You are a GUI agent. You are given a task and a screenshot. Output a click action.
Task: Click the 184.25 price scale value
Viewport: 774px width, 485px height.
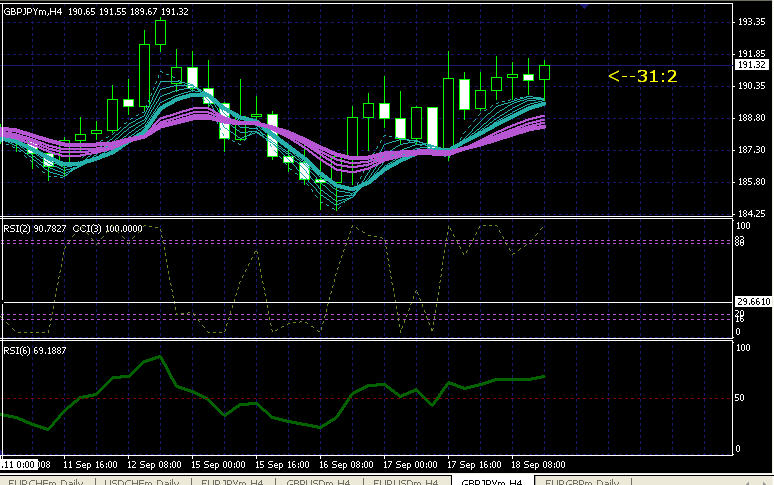click(x=751, y=214)
